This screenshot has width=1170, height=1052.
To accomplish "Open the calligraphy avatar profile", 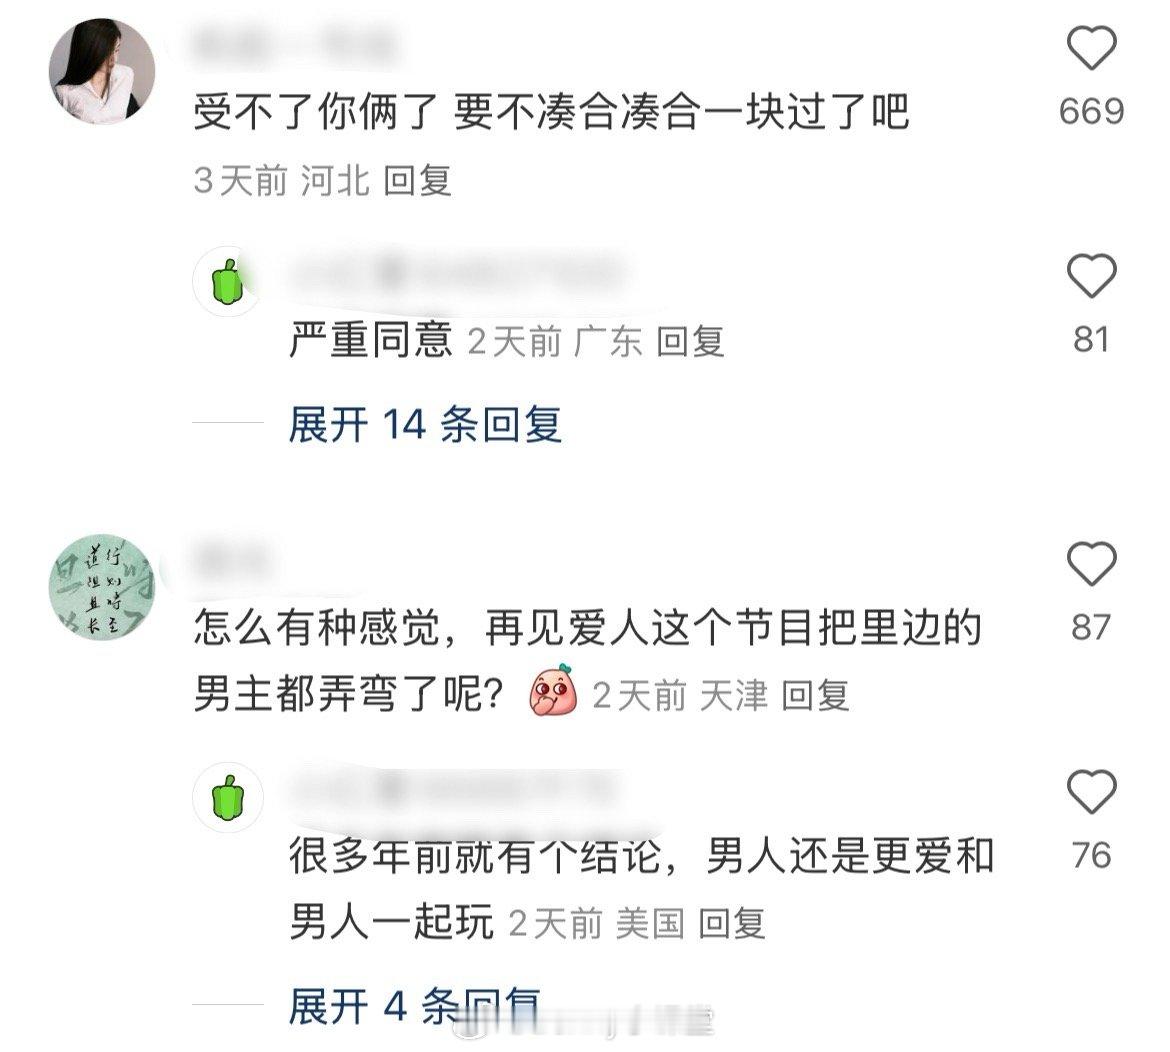I will pos(102,586).
